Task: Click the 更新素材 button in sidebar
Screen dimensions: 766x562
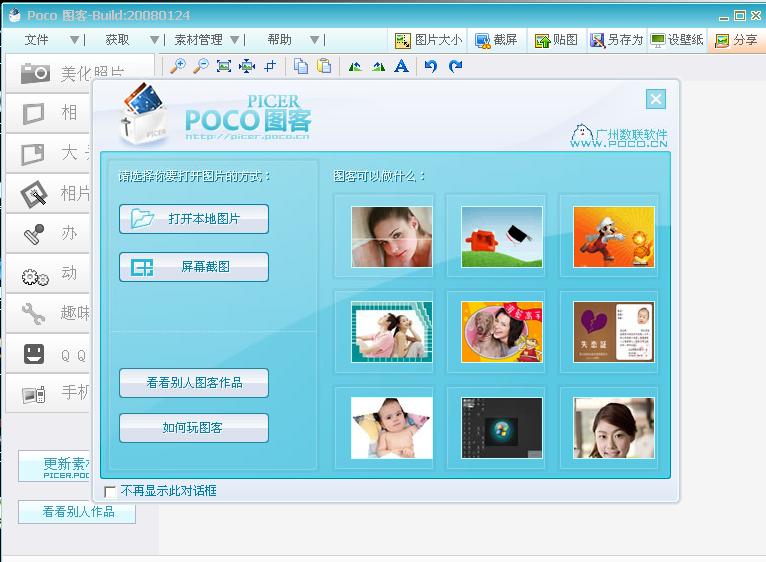Action: (x=55, y=467)
